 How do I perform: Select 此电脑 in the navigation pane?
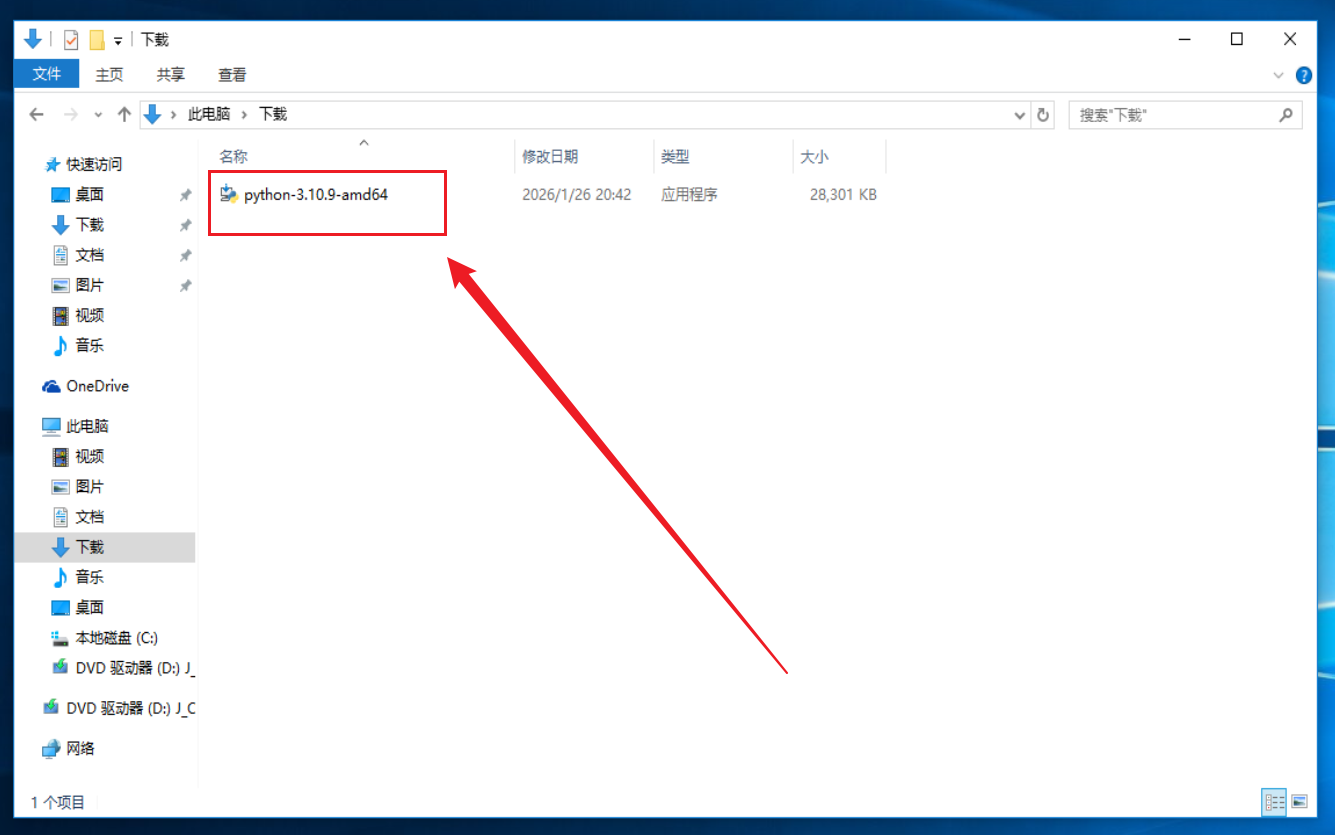pyautogui.click(x=87, y=426)
